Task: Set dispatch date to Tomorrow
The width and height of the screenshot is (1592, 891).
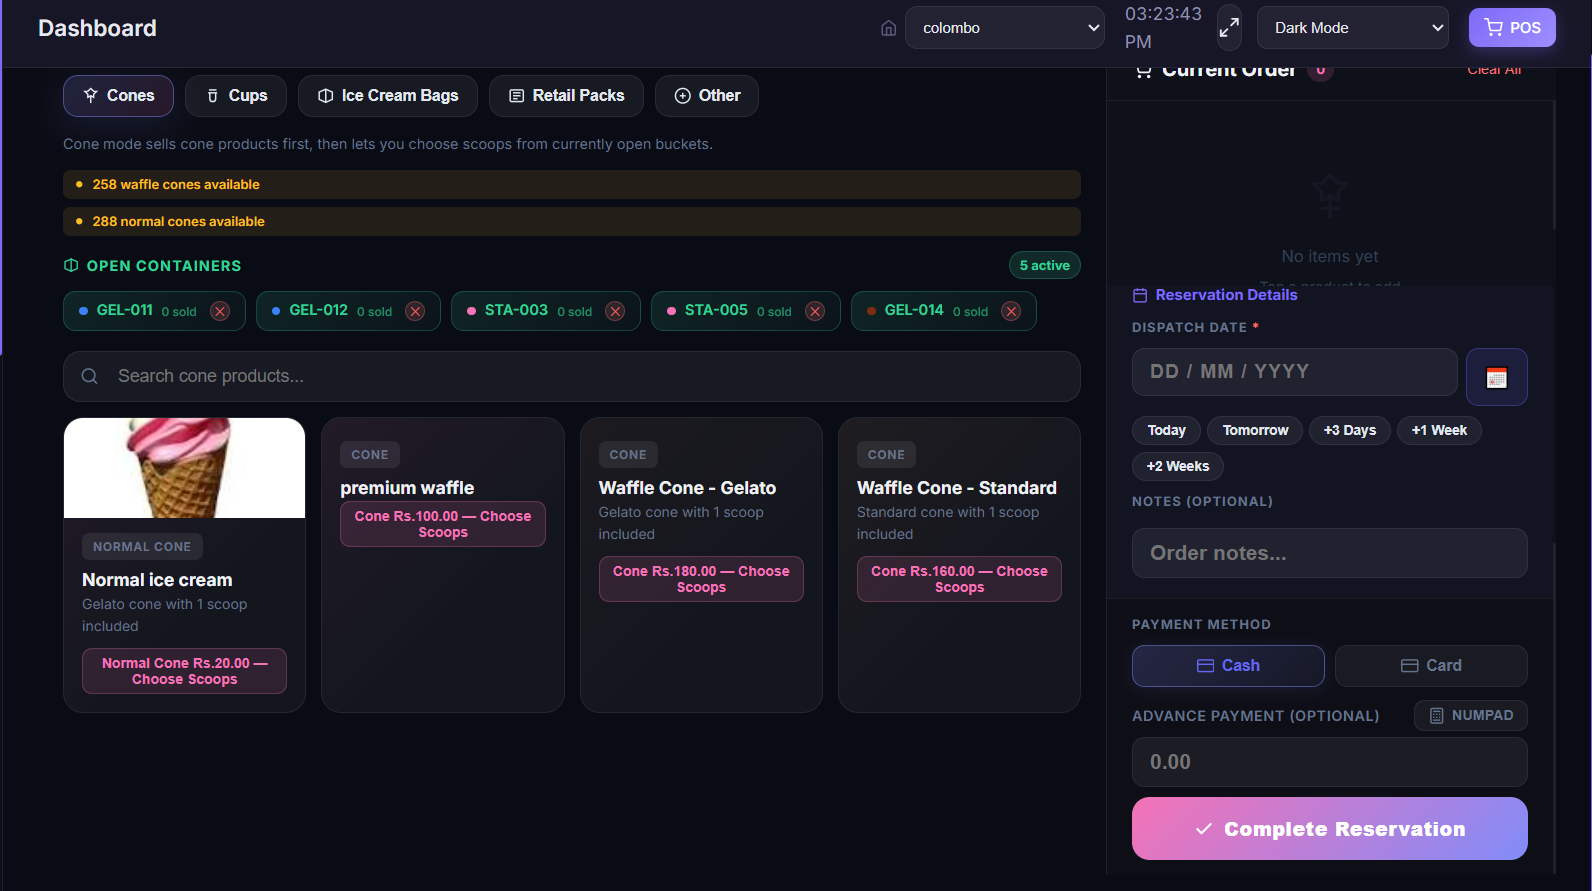Action: [1255, 431]
